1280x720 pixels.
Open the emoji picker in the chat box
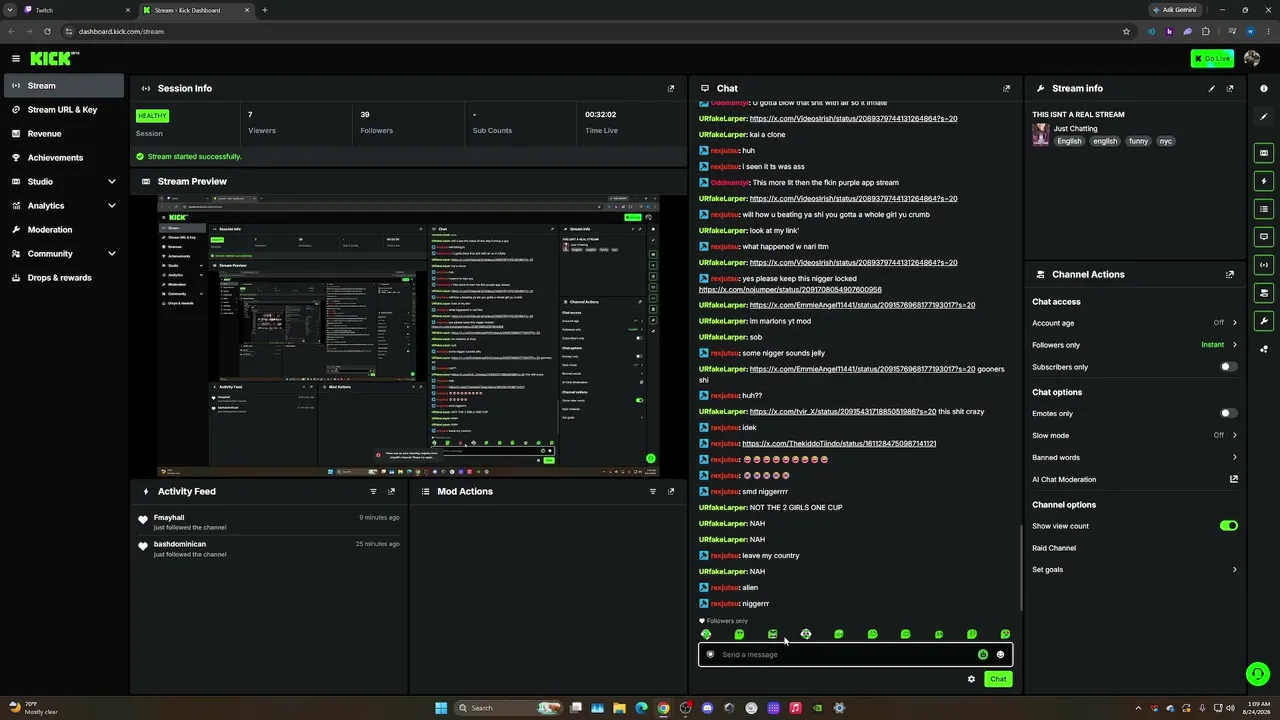tap(1000, 655)
